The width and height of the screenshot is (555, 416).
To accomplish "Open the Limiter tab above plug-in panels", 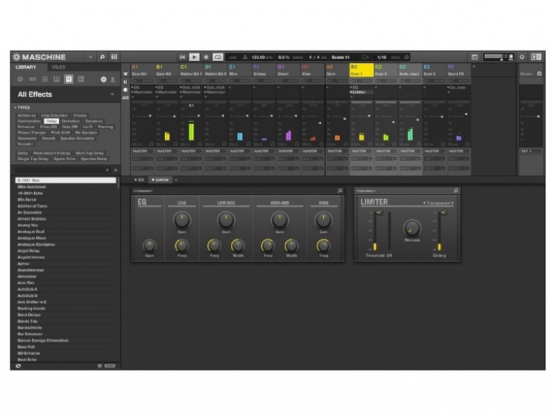I will (x=160, y=180).
